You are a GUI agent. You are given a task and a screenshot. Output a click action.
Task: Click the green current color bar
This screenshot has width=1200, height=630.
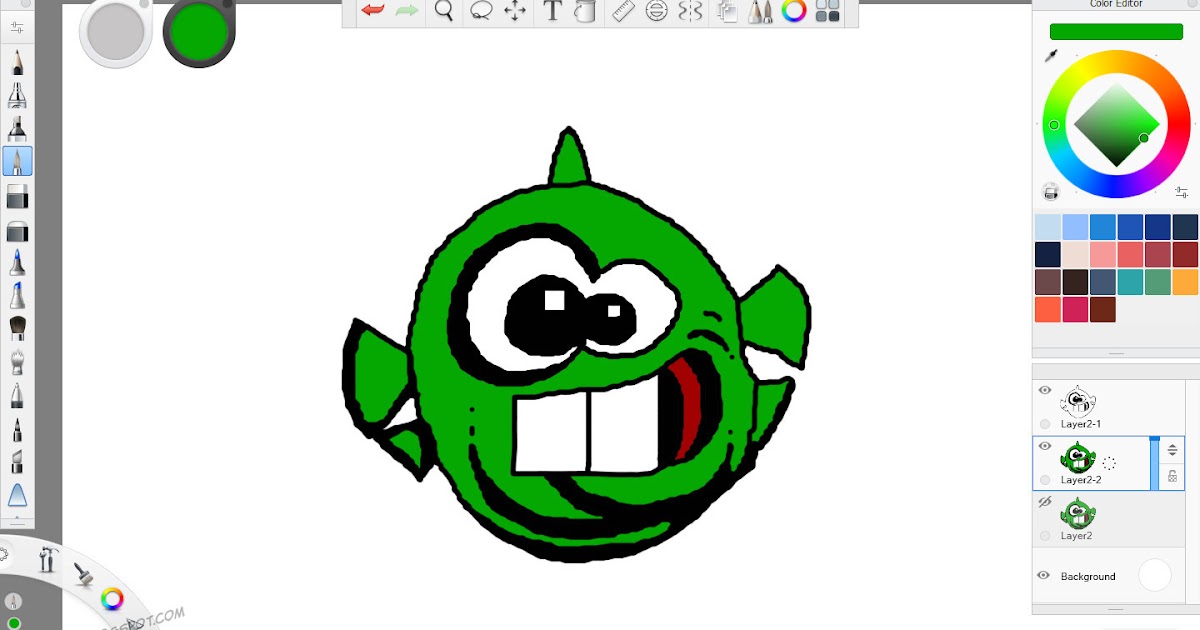coord(1116,31)
